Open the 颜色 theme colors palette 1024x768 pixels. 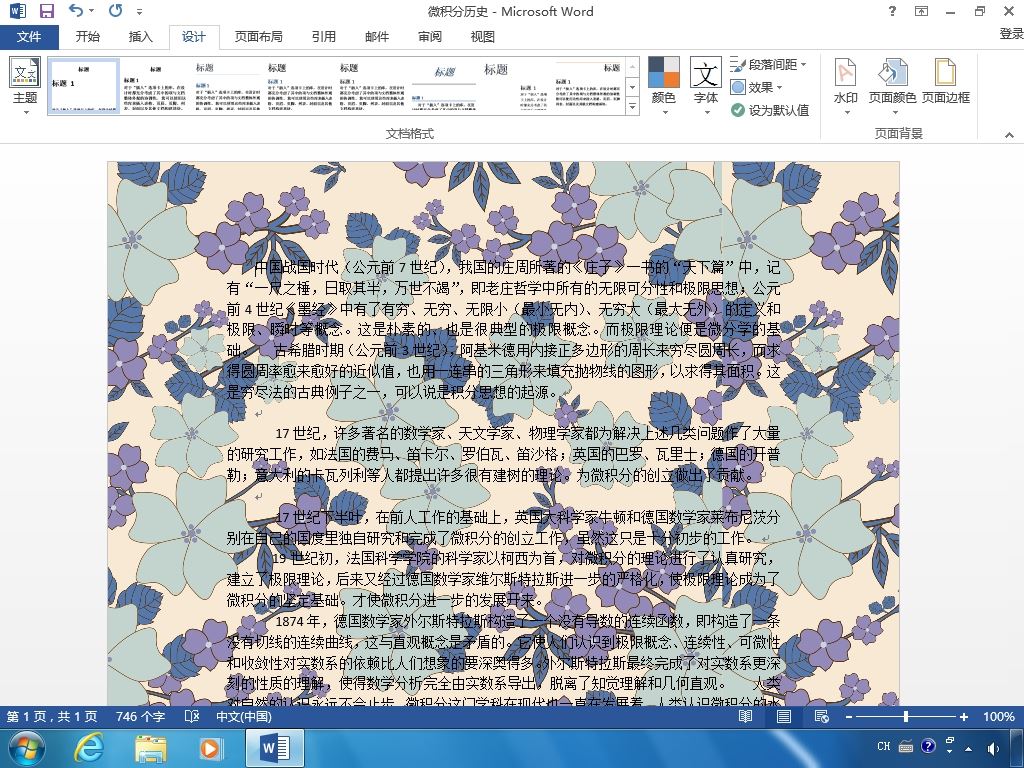[664, 86]
